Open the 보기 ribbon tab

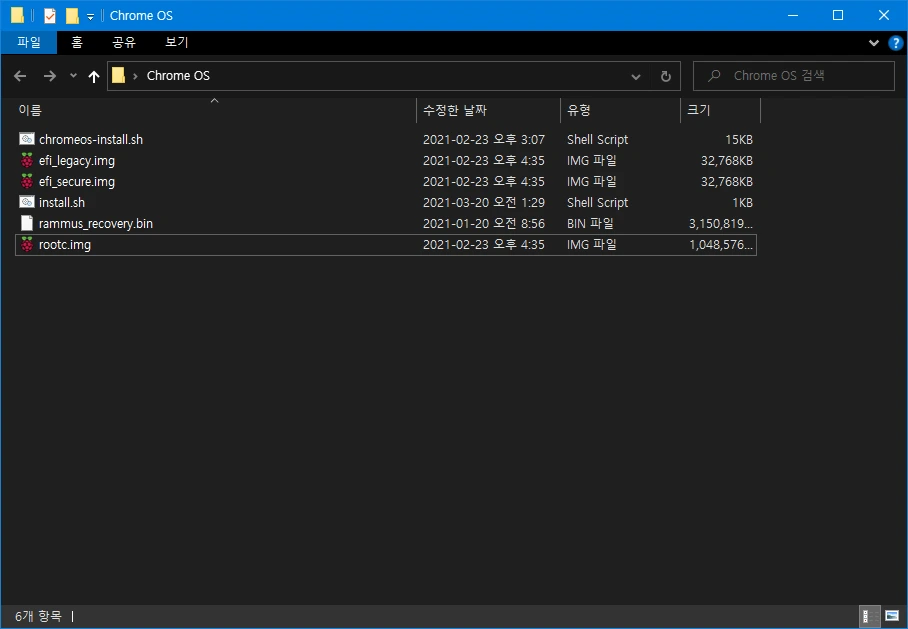[177, 42]
